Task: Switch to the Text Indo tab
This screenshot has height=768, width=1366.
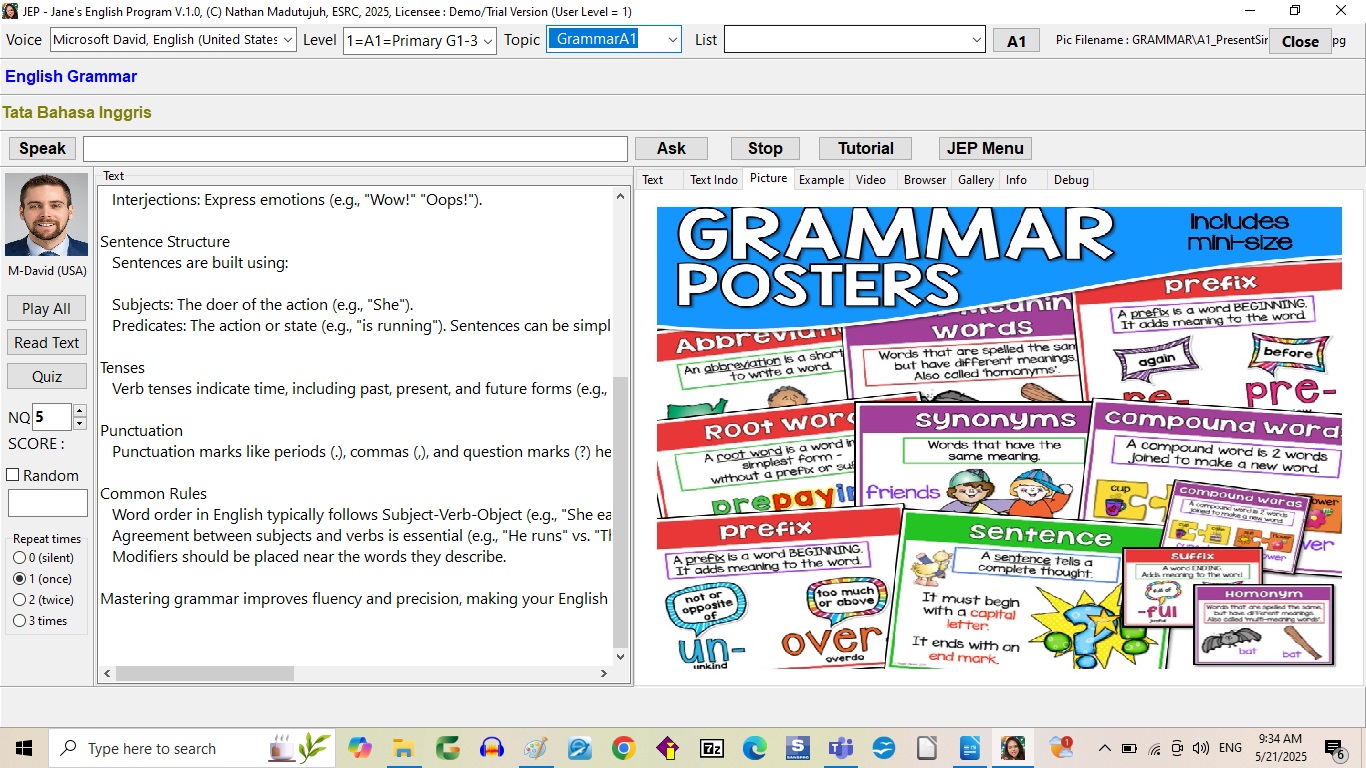Action: pyautogui.click(x=713, y=180)
